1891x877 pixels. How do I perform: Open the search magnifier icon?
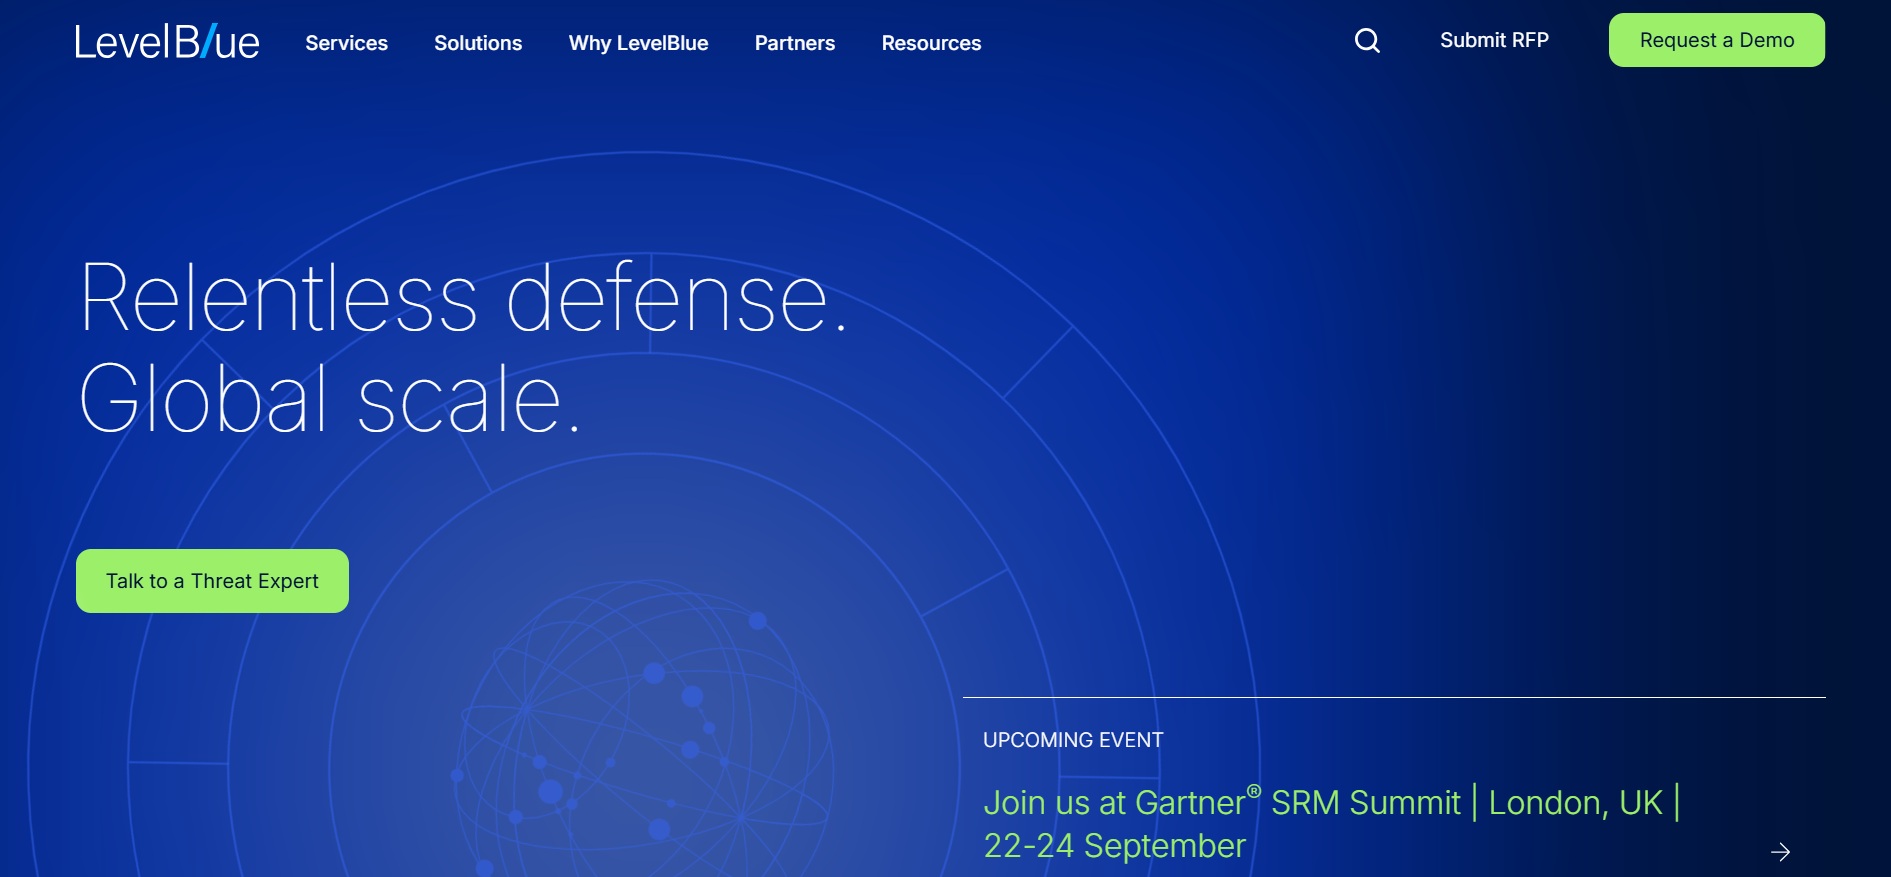1367,40
